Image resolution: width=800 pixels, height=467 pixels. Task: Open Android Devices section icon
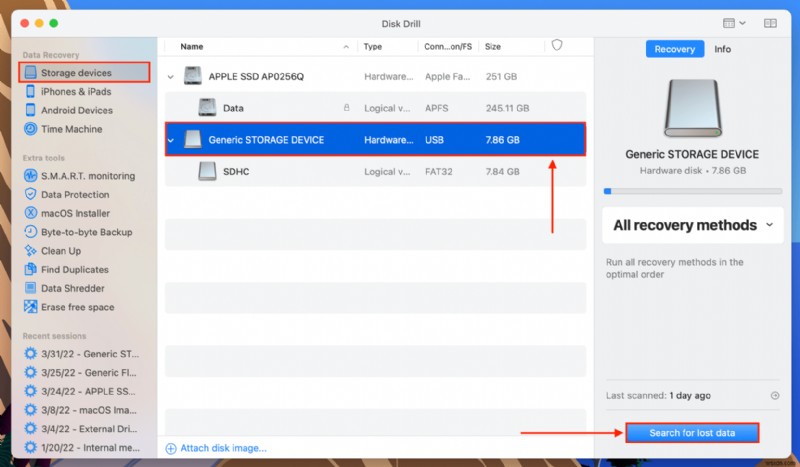tap(31, 110)
